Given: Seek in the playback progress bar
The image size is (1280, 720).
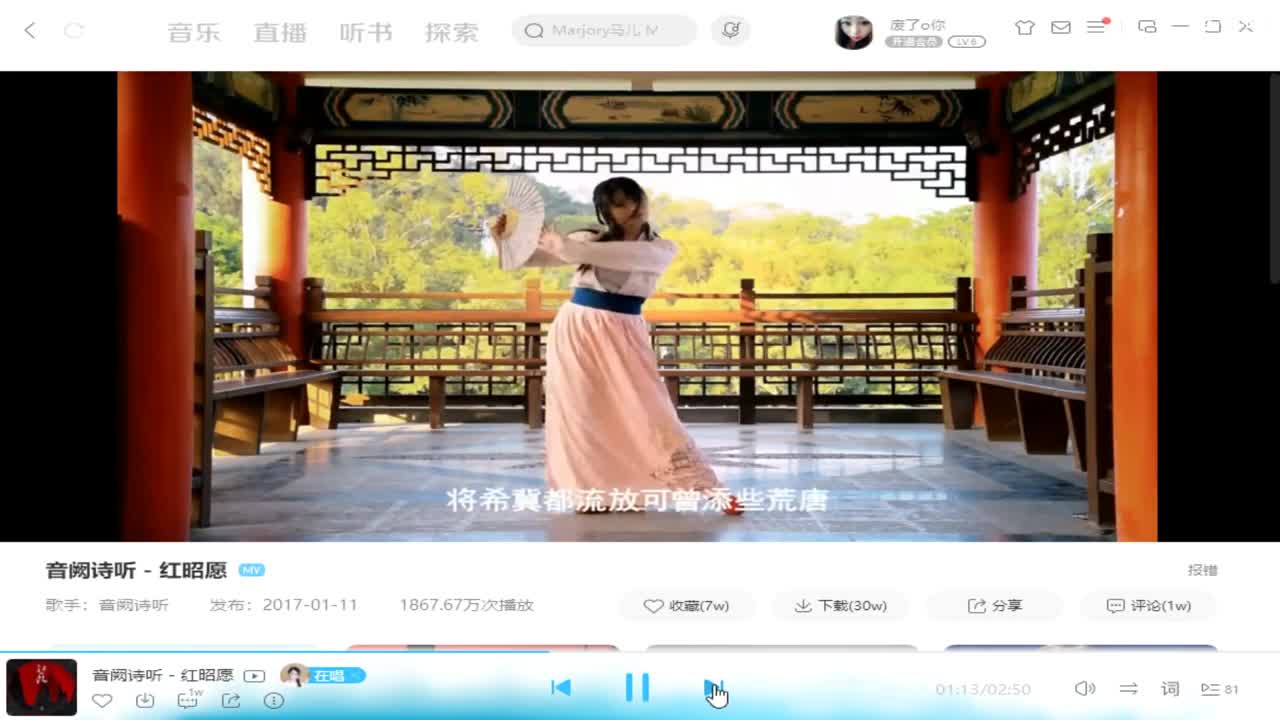Looking at the screenshot, I should click(640, 652).
